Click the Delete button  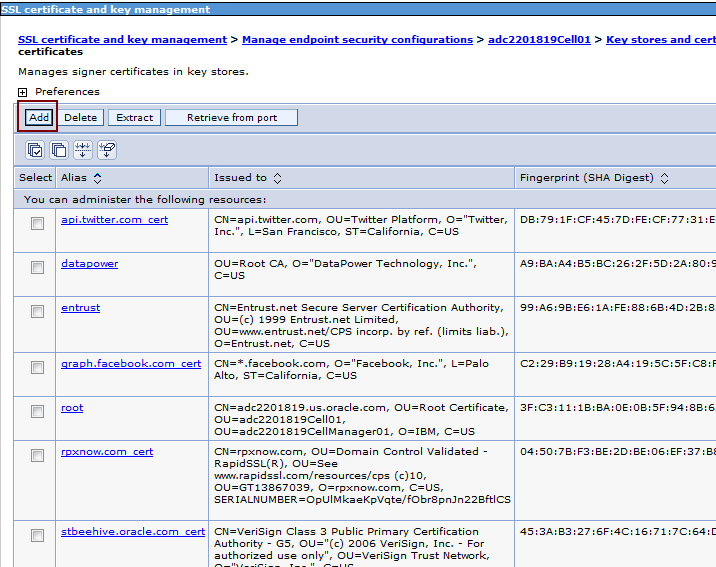(80, 117)
